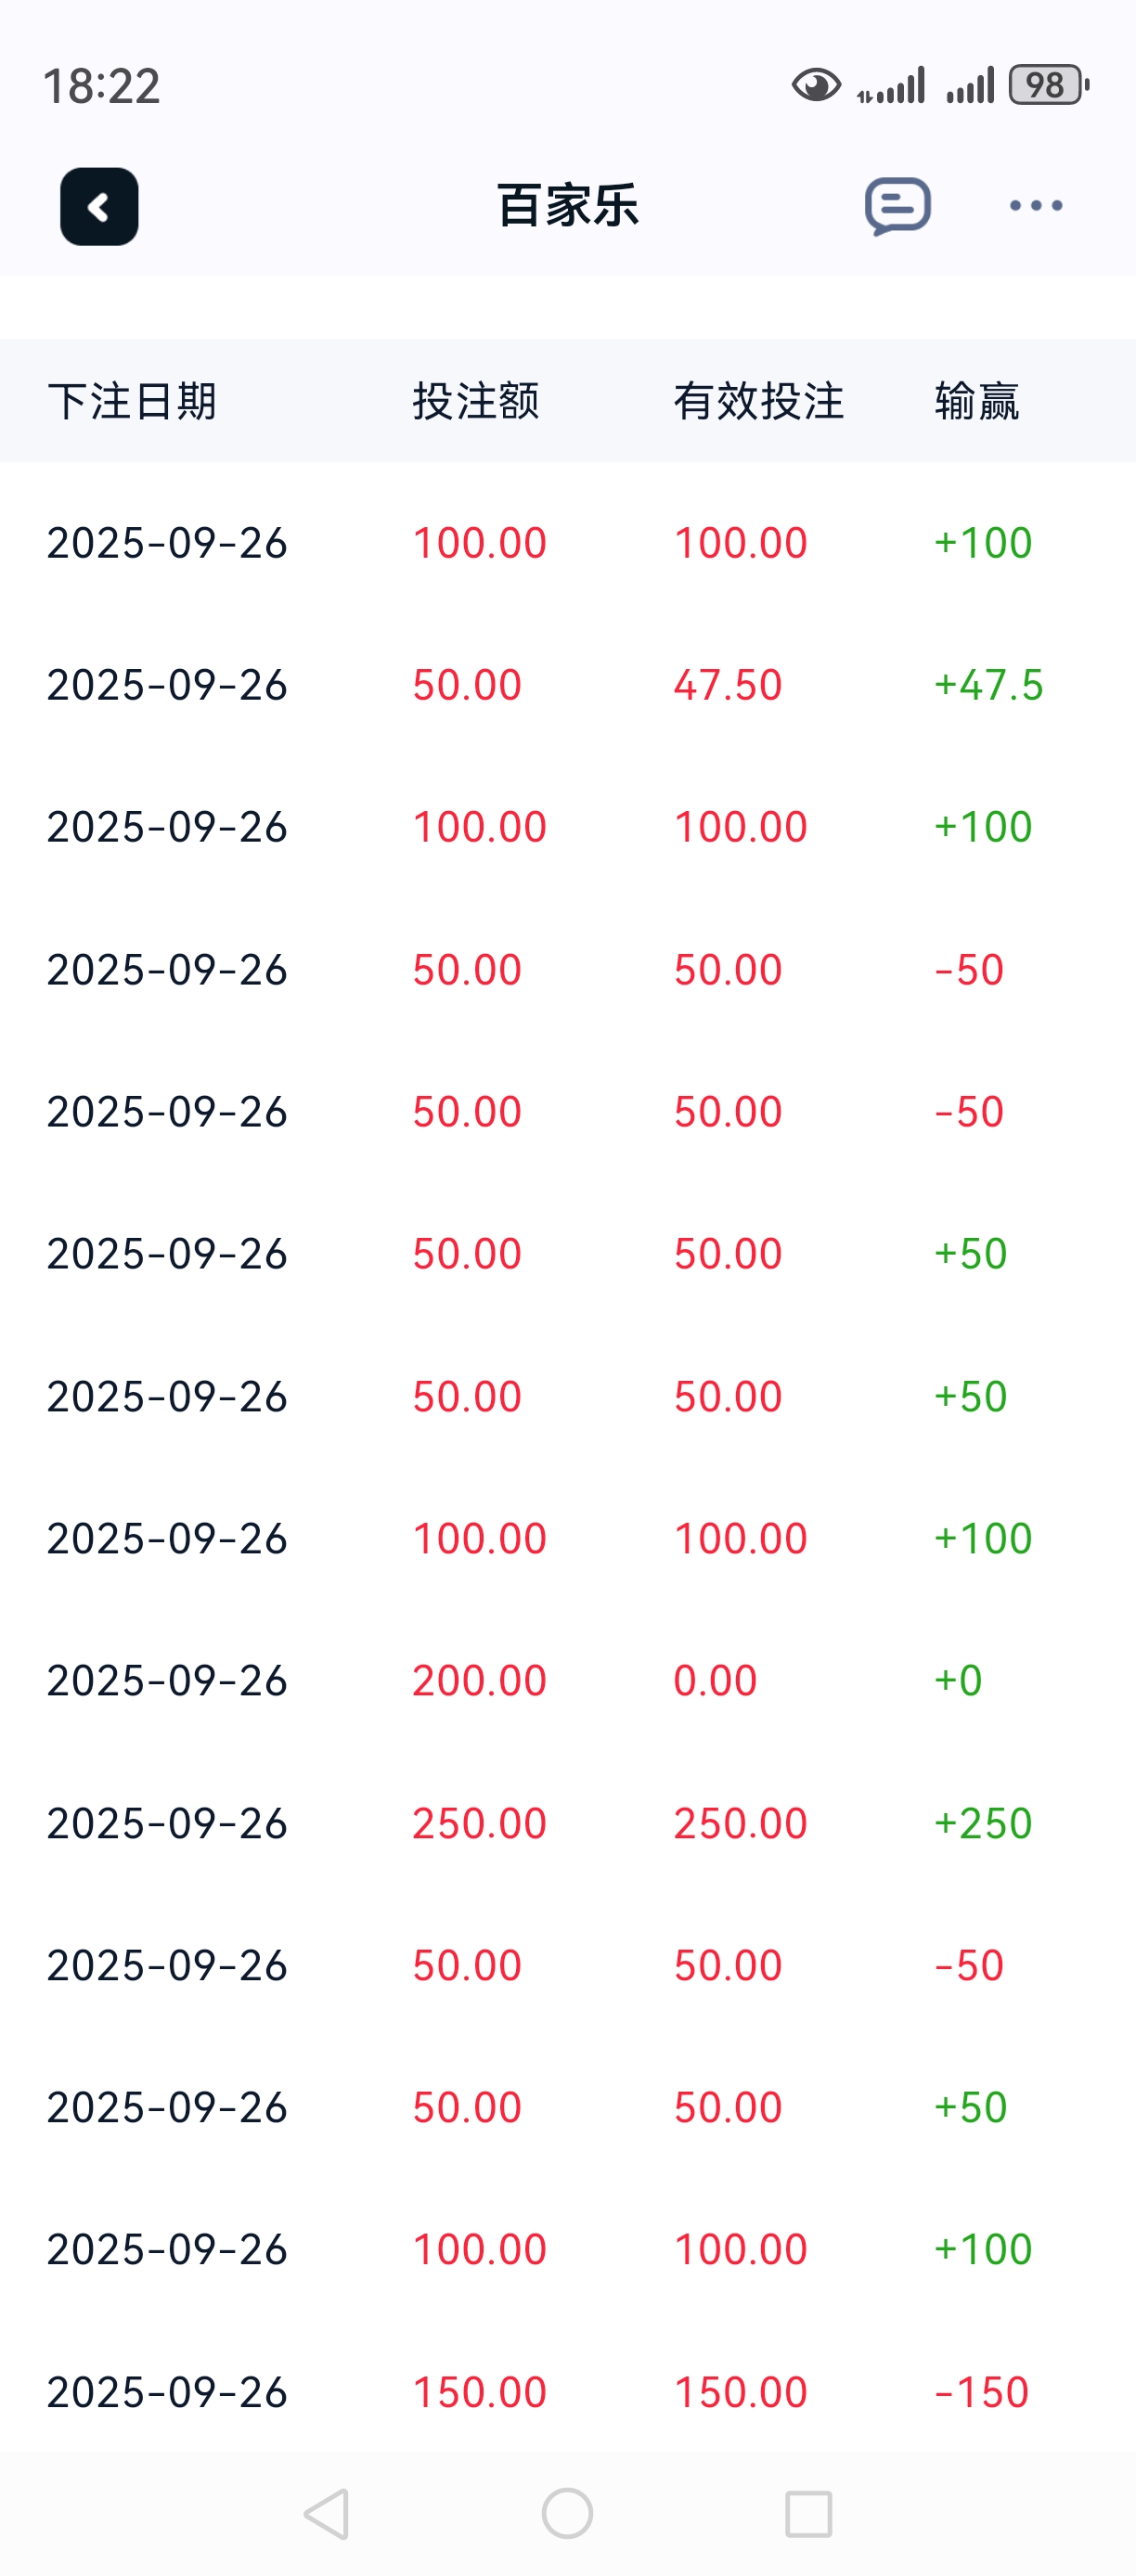Tap the 下注日期 column header
Viewport: 1136px width, 2576px height.
coord(132,401)
